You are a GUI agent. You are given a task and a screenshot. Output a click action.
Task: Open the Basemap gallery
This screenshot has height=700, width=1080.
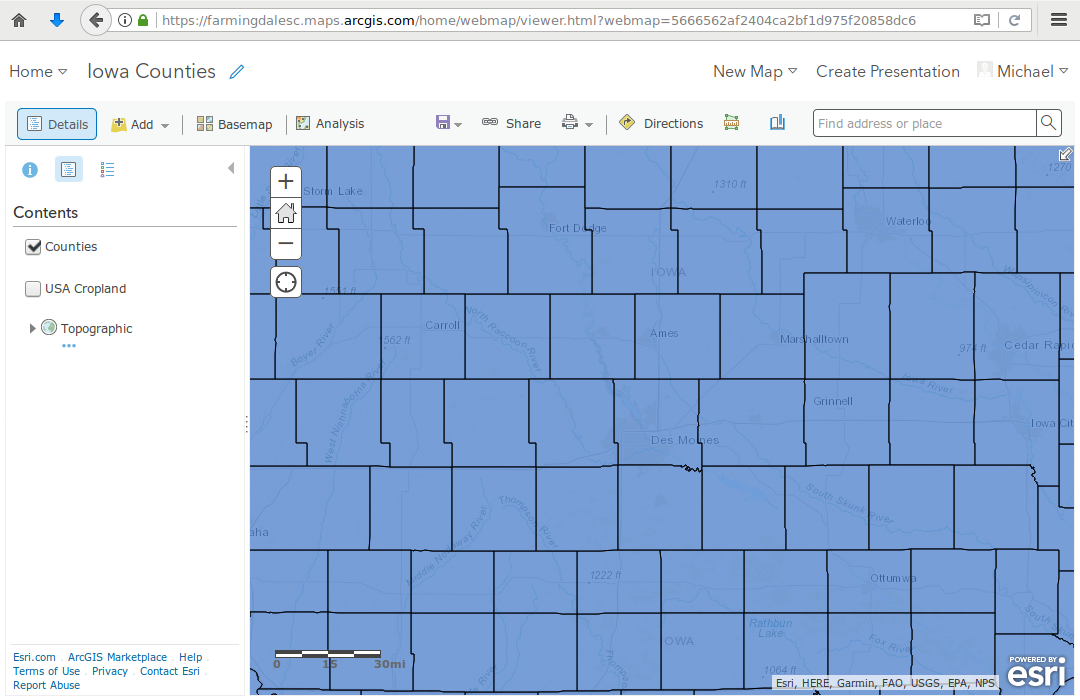pyautogui.click(x=234, y=124)
